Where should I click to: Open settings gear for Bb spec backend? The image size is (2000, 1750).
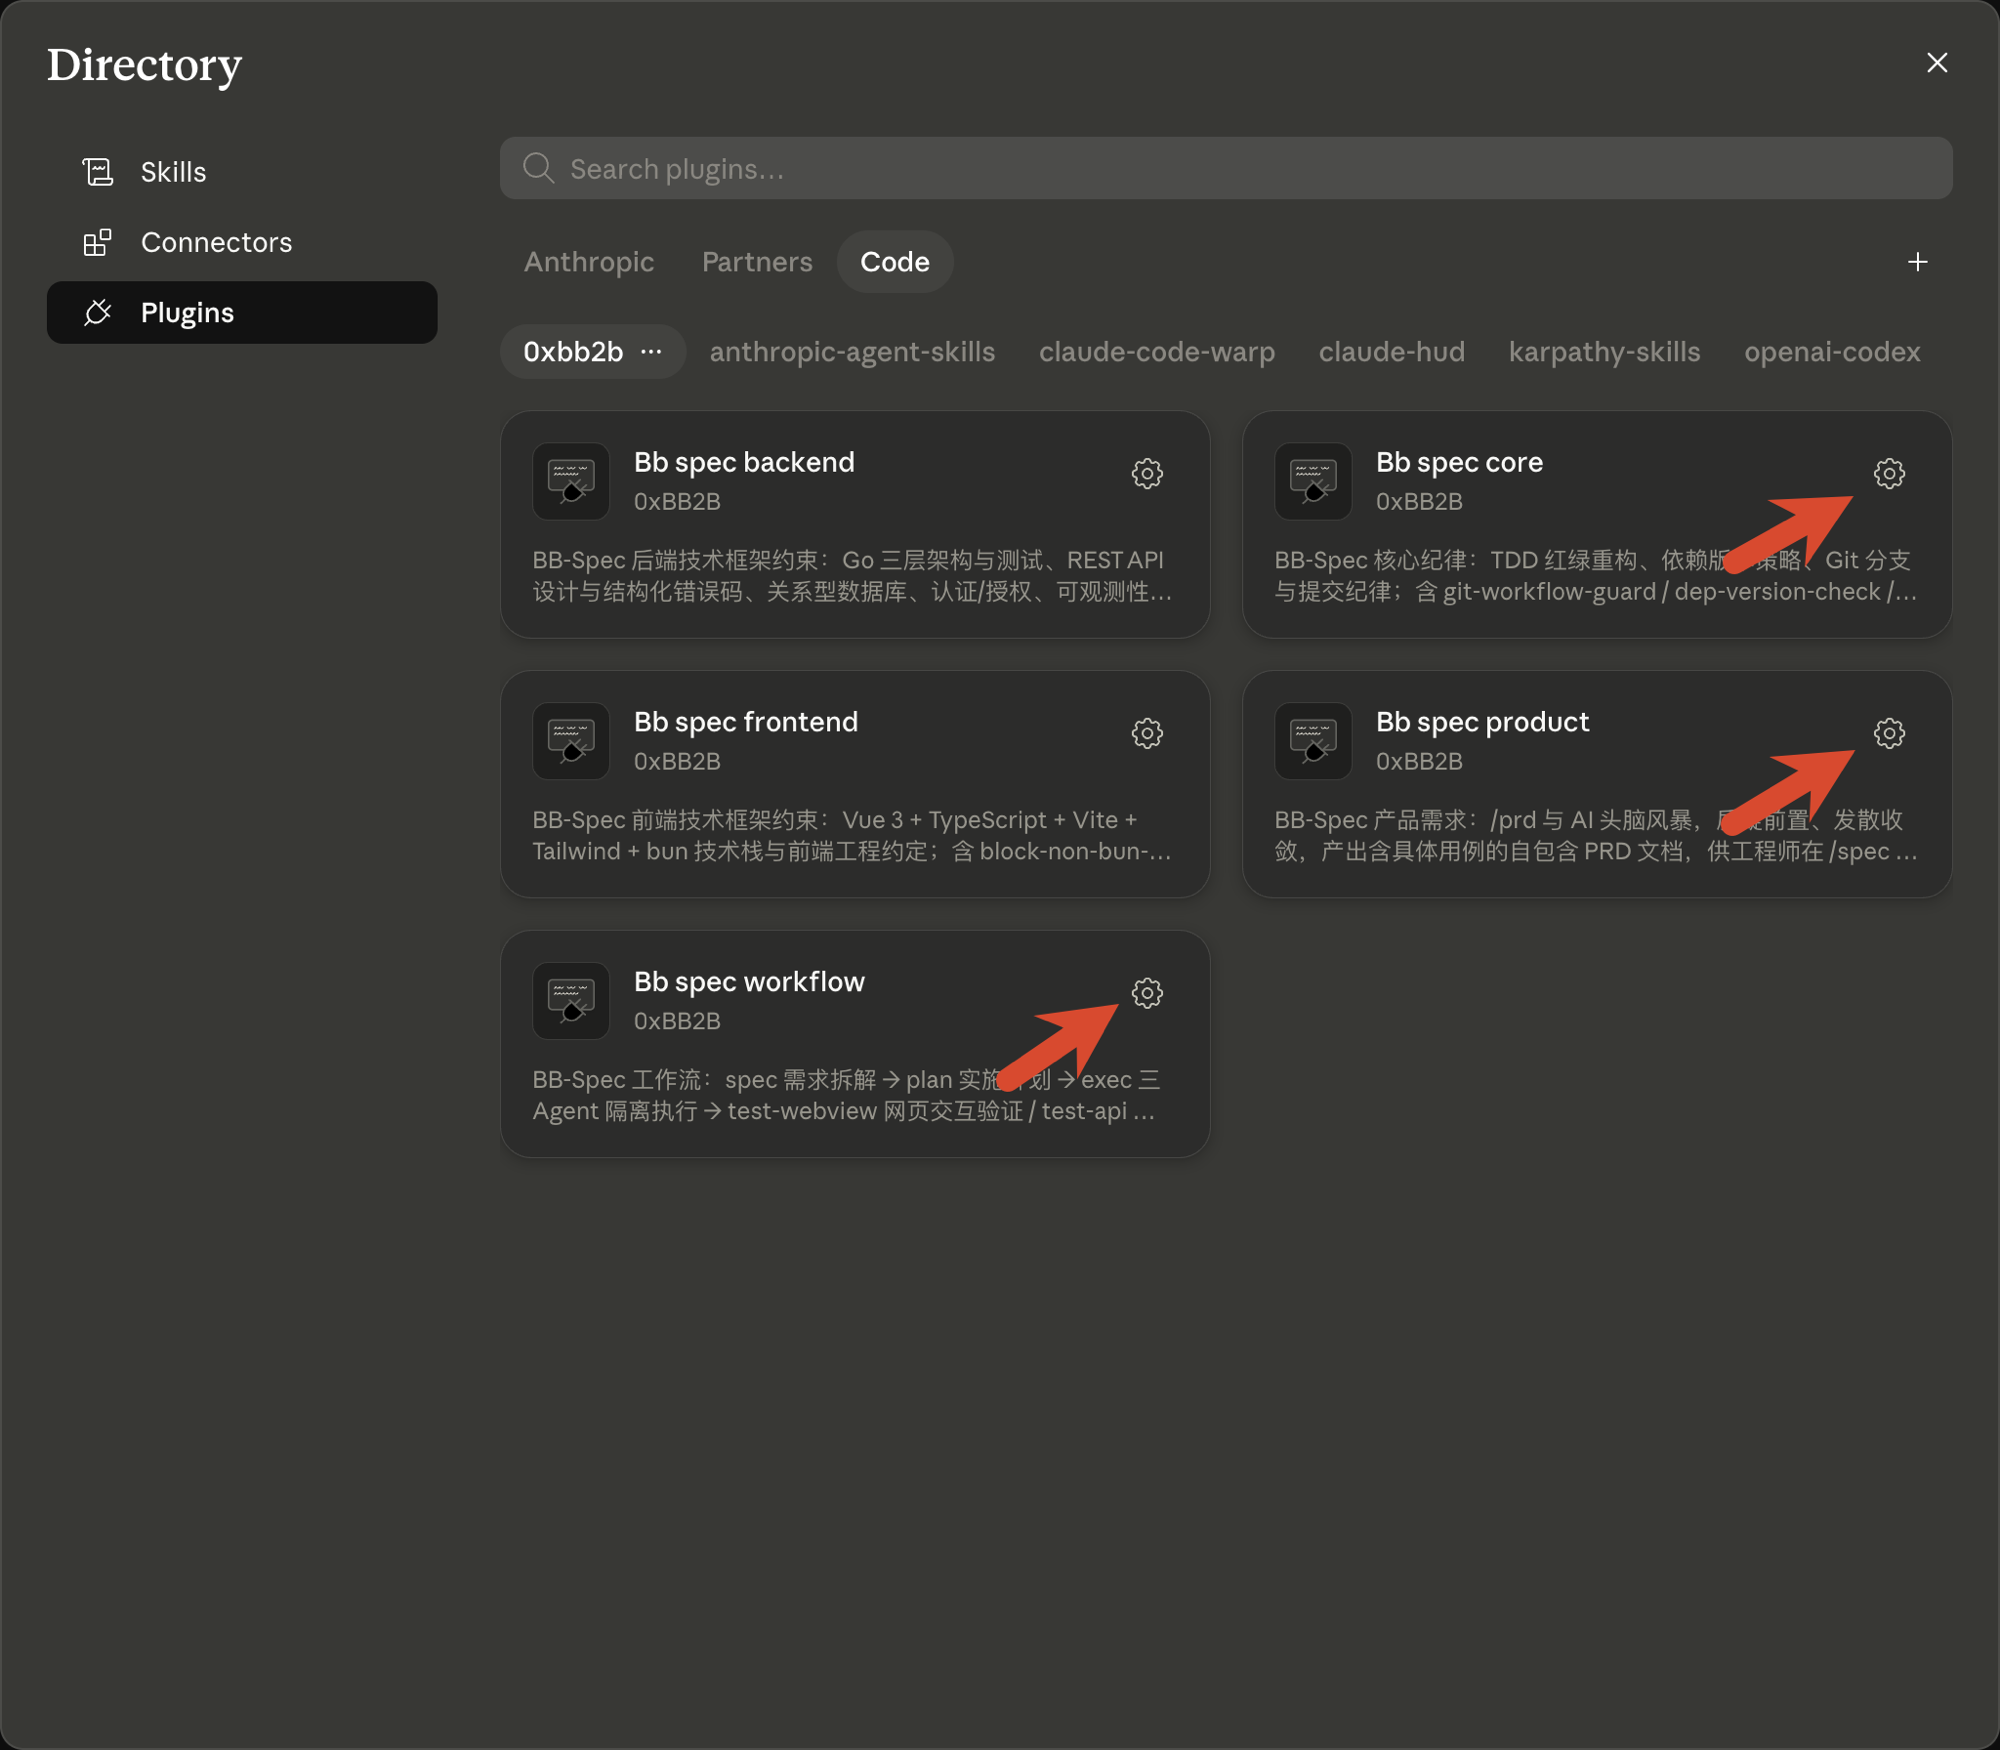click(x=1147, y=473)
